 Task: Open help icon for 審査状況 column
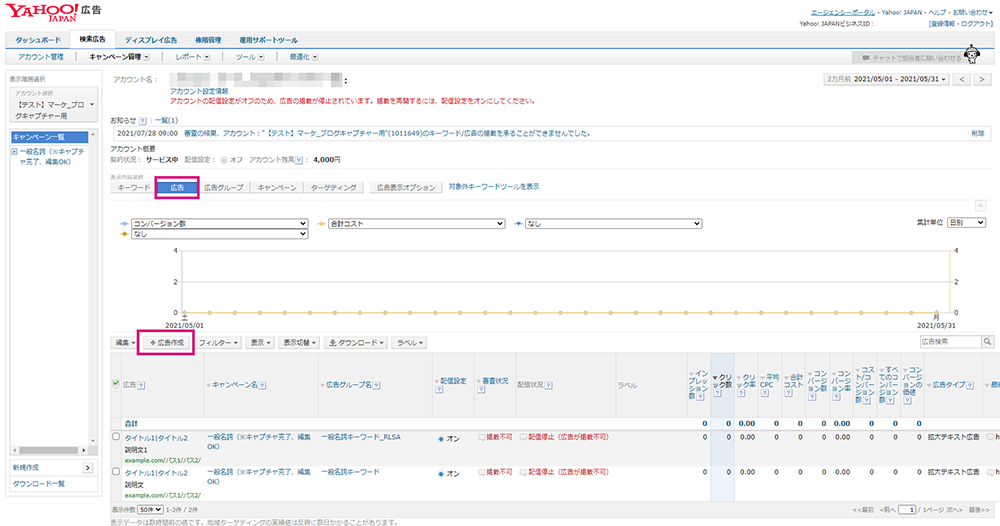tap(481, 390)
